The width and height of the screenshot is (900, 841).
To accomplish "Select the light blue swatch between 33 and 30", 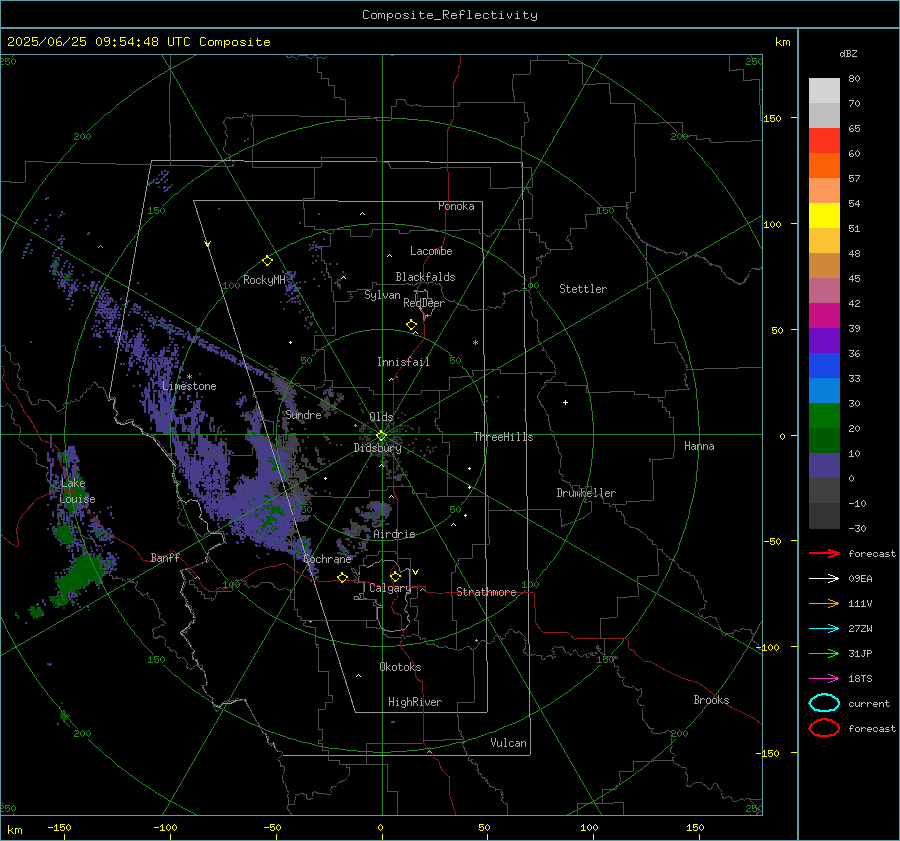I will pyautogui.click(x=824, y=390).
